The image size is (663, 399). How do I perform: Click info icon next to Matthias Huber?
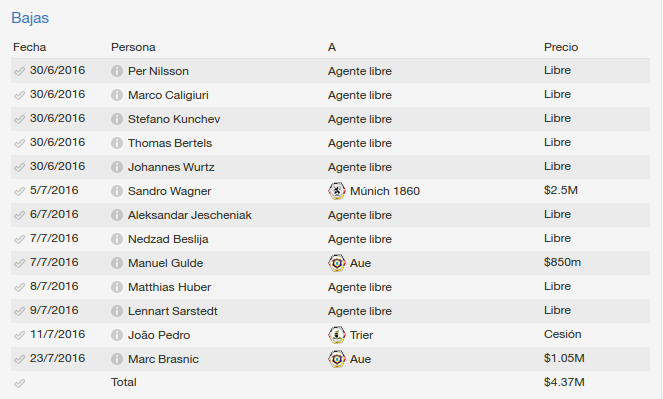point(117,287)
